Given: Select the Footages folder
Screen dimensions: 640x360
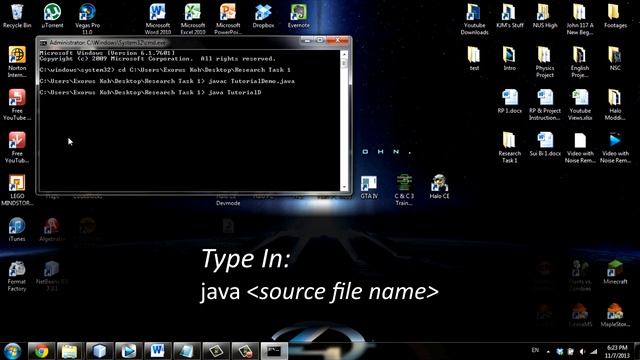Looking at the screenshot, I should 615,16.
